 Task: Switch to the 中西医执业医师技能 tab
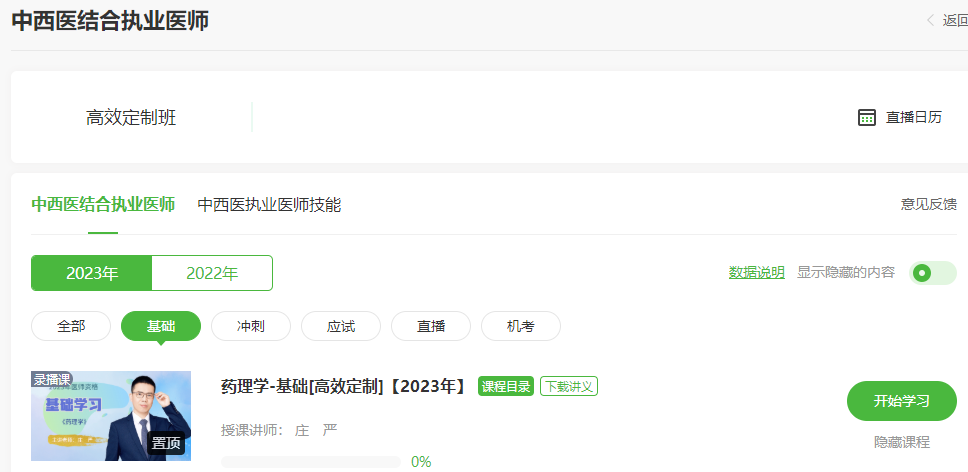pyautogui.click(x=269, y=204)
